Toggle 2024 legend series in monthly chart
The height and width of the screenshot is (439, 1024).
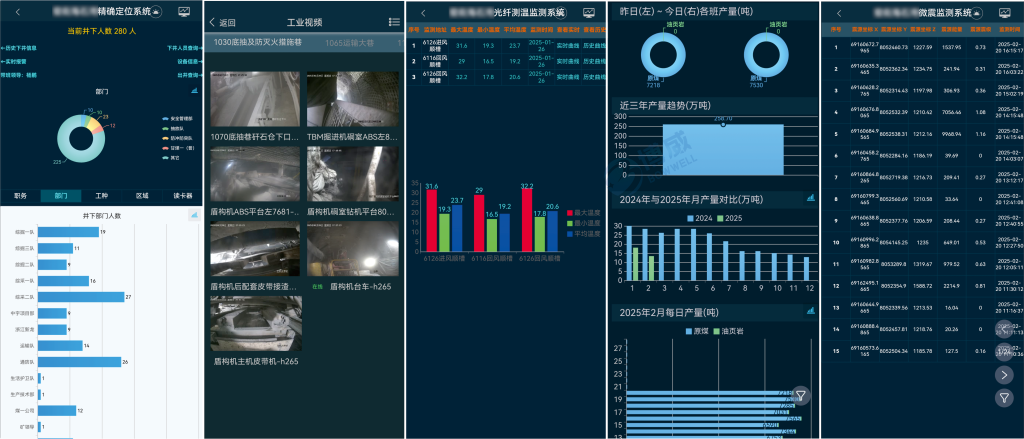[699, 217]
